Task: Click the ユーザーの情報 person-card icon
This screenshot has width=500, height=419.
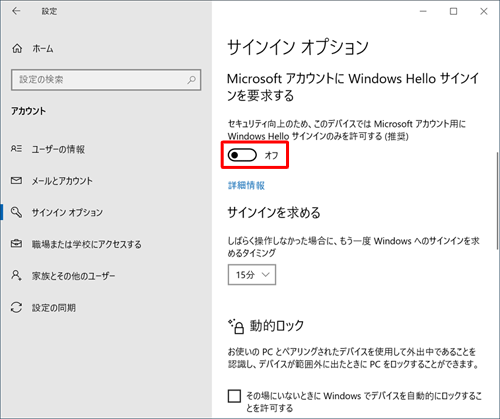Action: click(16, 149)
